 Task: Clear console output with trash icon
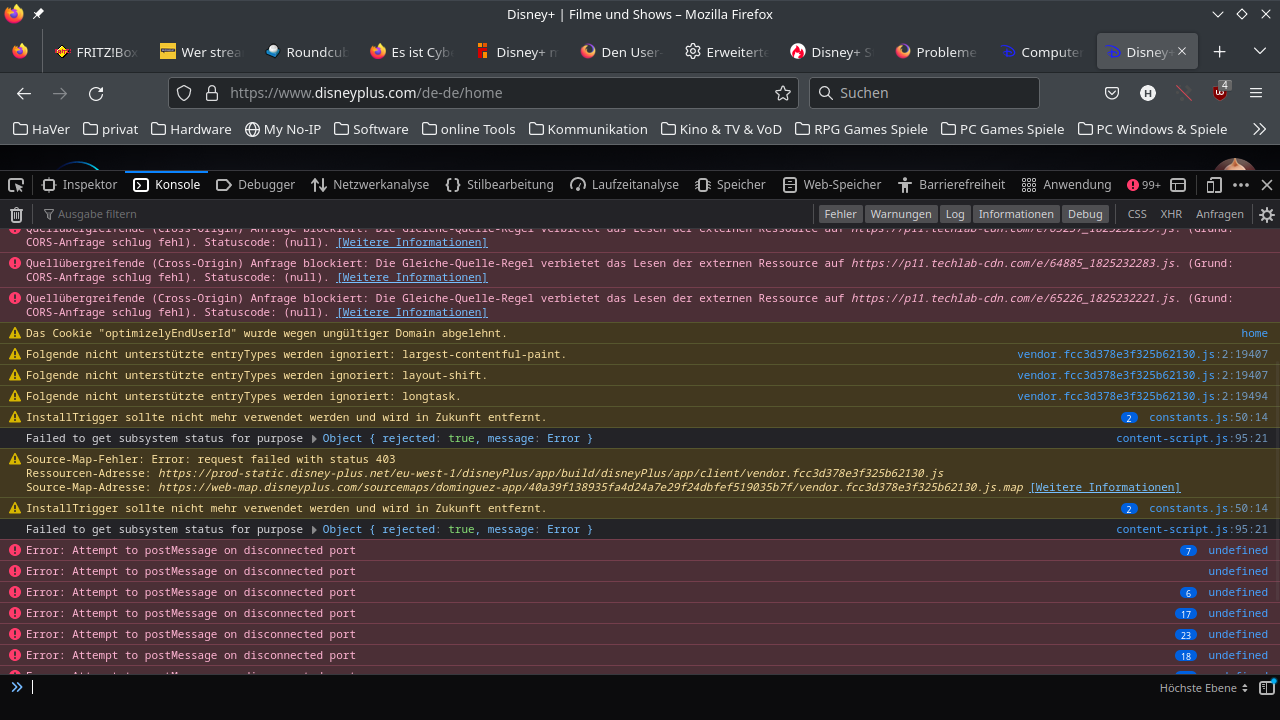(16, 214)
